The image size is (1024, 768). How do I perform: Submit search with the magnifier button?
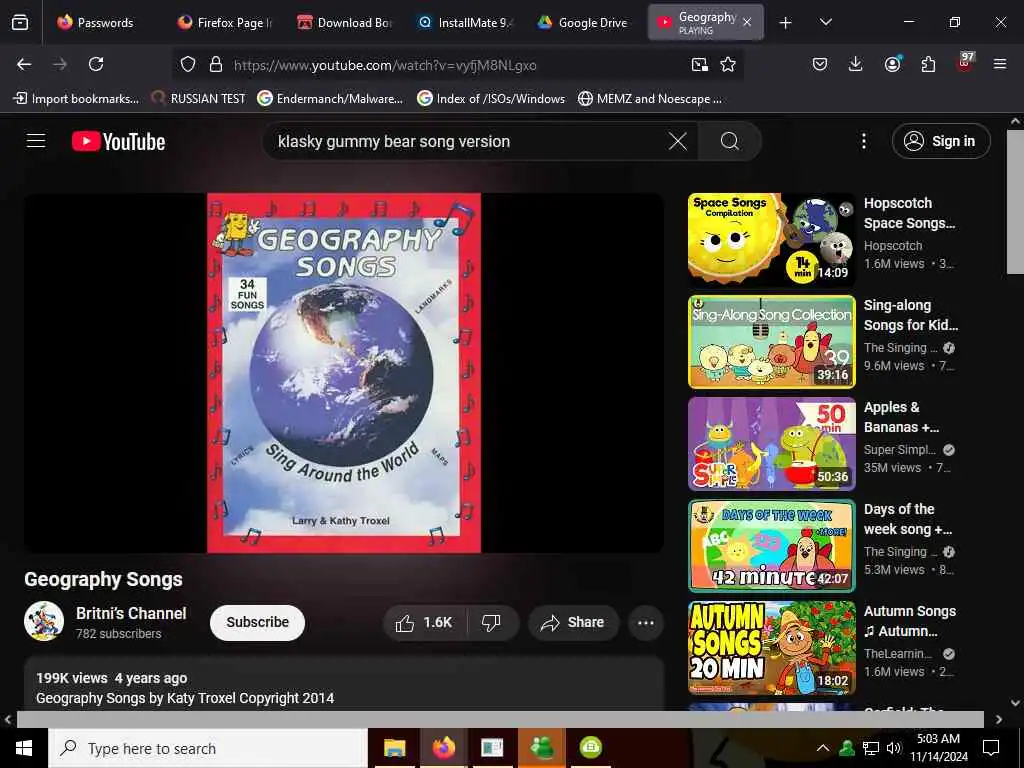730,141
